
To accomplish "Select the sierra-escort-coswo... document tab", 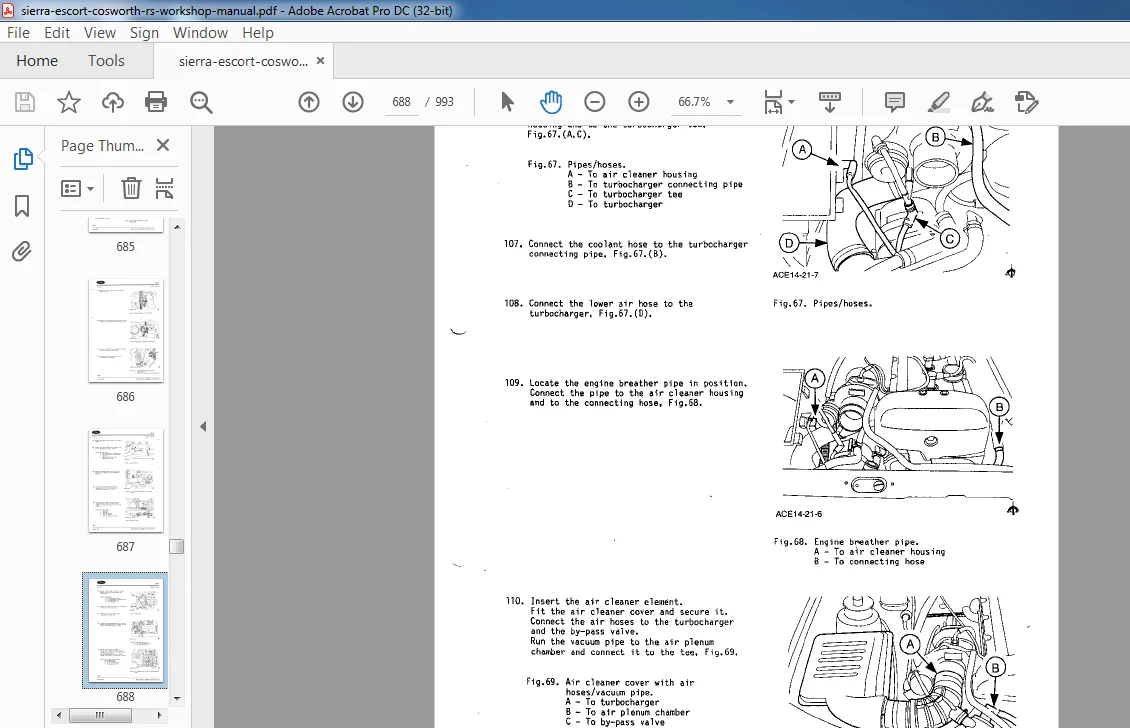I will coord(243,61).
